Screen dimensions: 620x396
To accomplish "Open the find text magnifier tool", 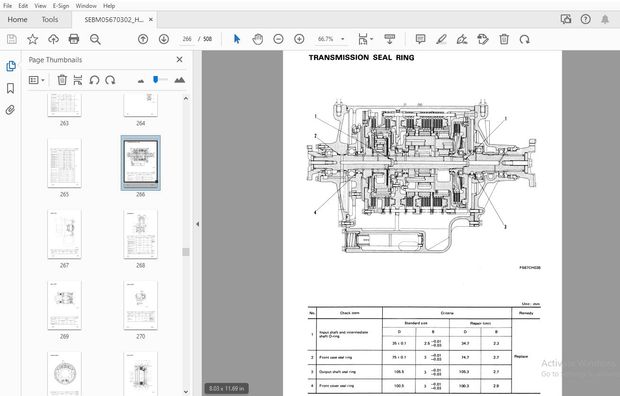I will pyautogui.click(x=95, y=39).
